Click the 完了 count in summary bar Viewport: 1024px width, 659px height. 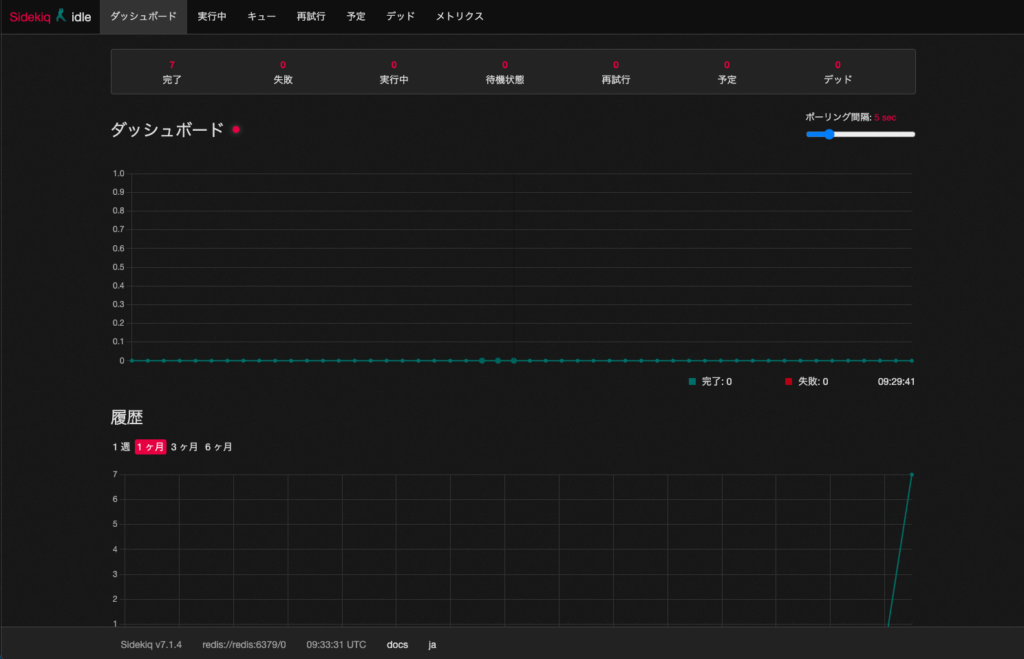[x=172, y=65]
